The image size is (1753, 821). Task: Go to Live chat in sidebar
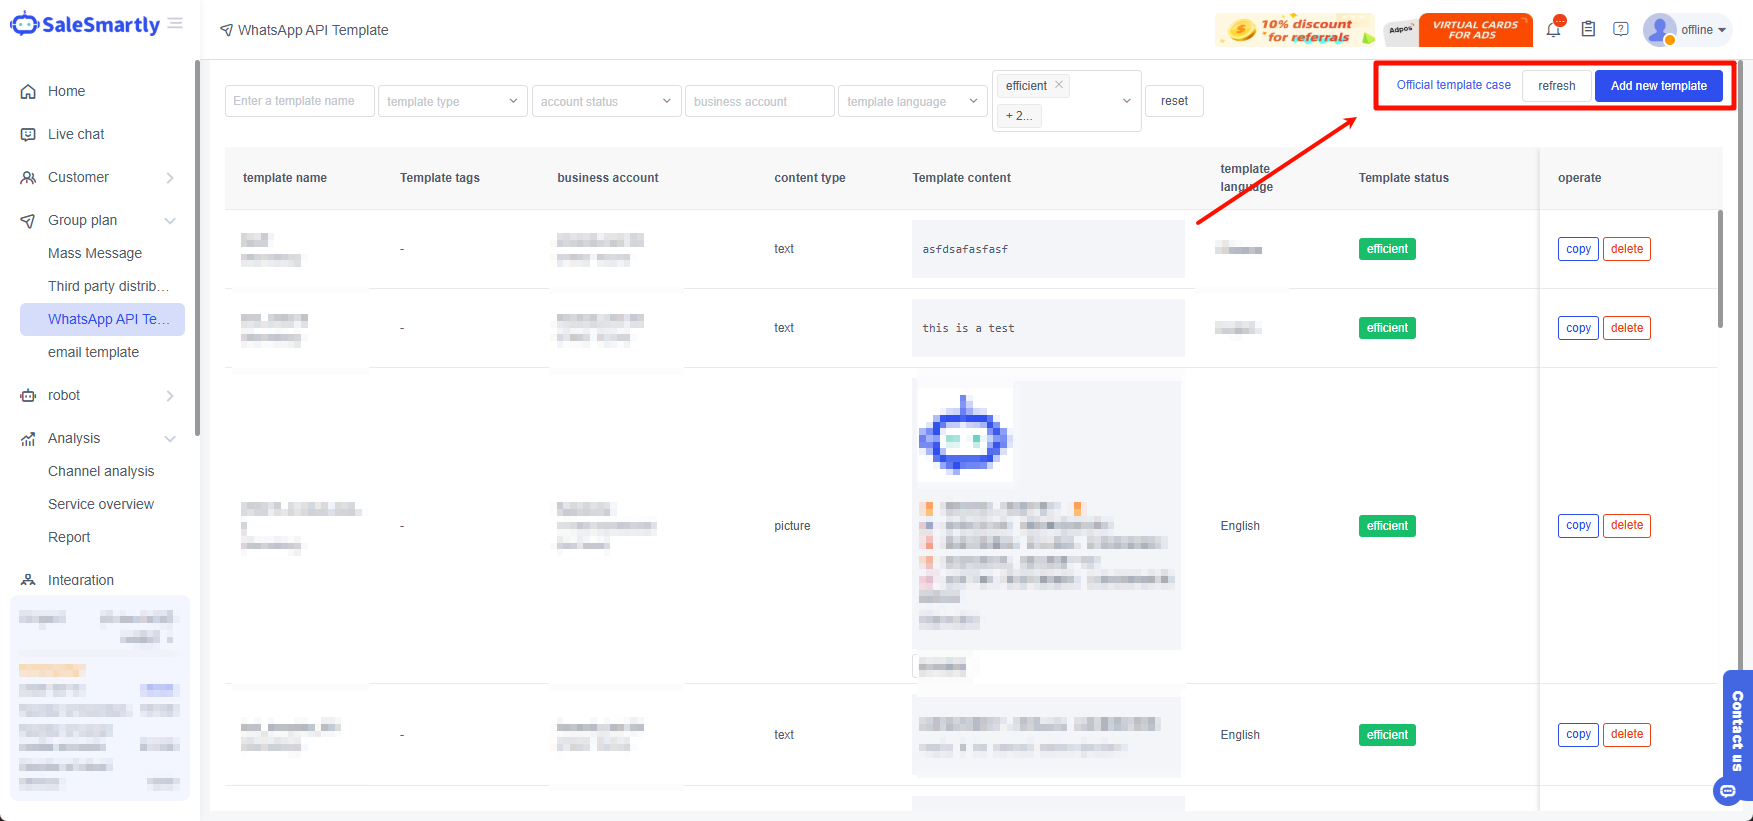(76, 134)
